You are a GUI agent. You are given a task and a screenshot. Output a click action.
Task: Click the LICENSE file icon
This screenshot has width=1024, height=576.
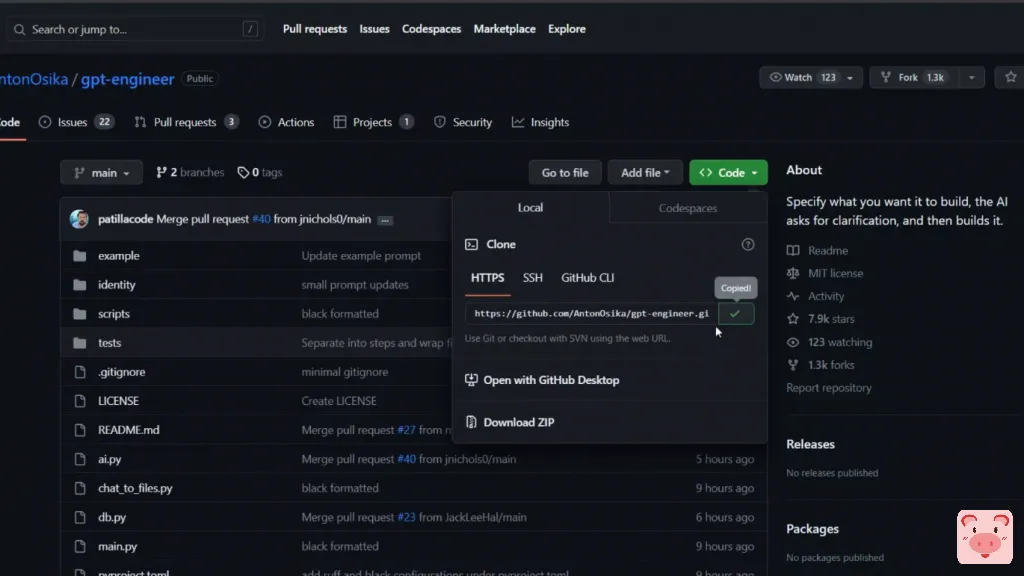point(80,401)
